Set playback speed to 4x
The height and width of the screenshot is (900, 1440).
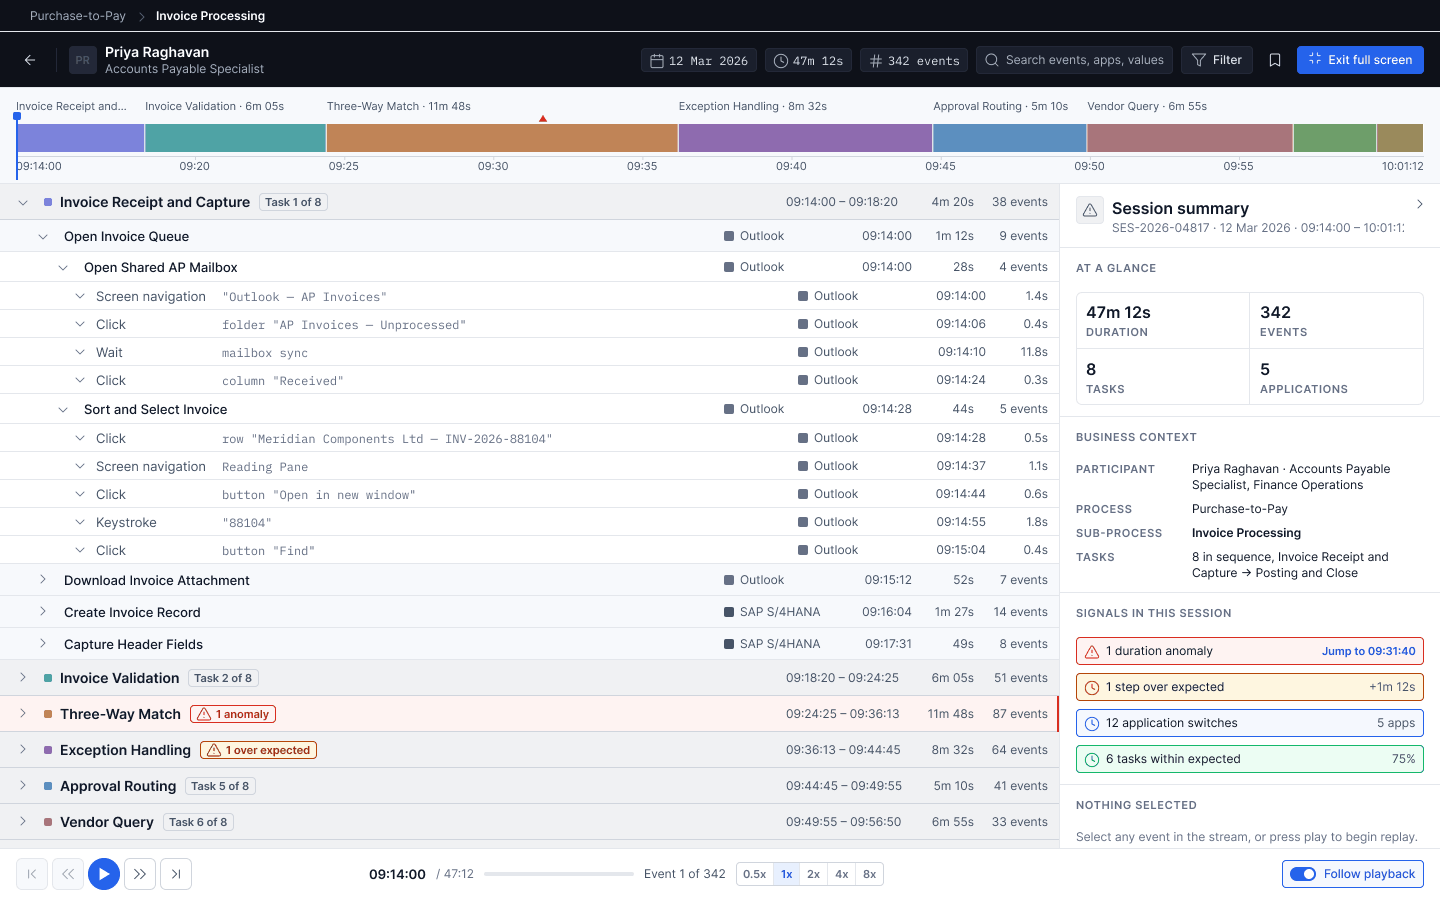(842, 874)
